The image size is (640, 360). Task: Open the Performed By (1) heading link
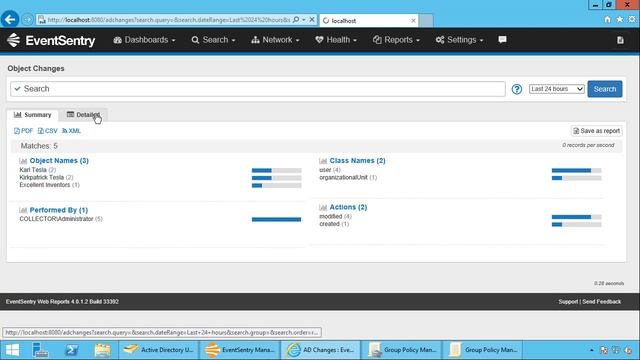tap(59, 210)
